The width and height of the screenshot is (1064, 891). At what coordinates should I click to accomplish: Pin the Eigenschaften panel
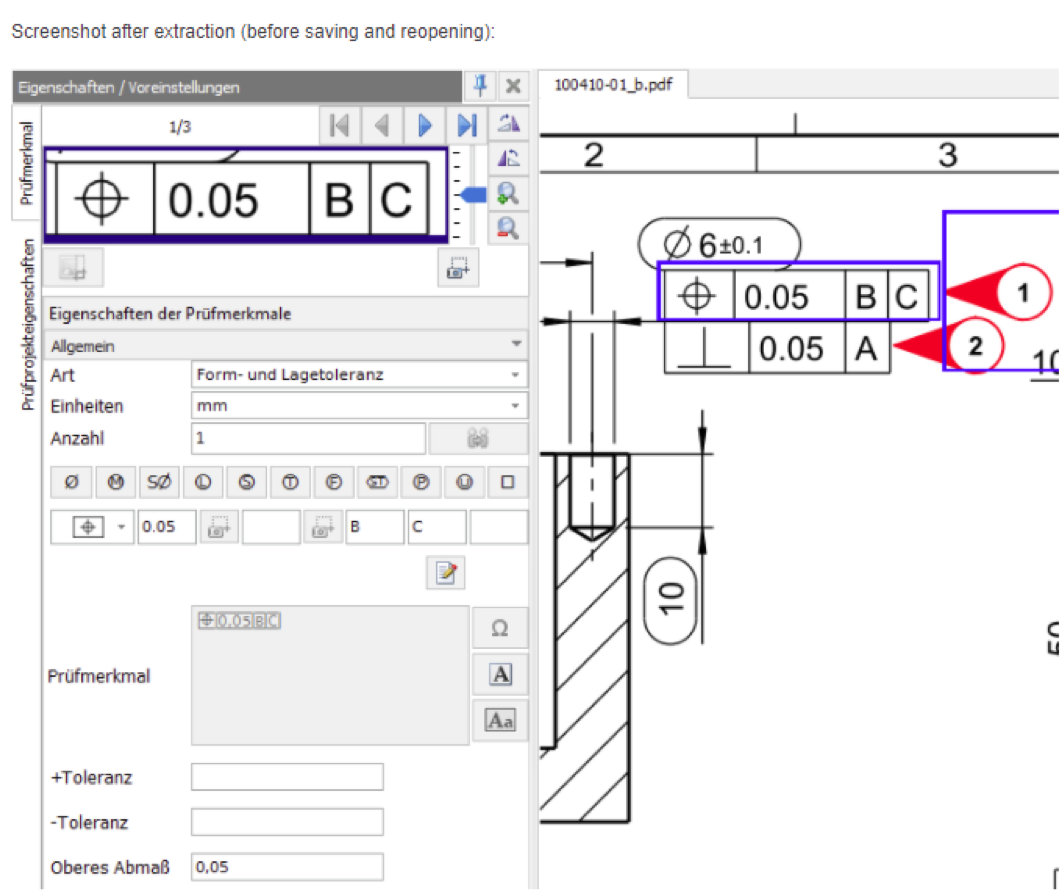480,86
